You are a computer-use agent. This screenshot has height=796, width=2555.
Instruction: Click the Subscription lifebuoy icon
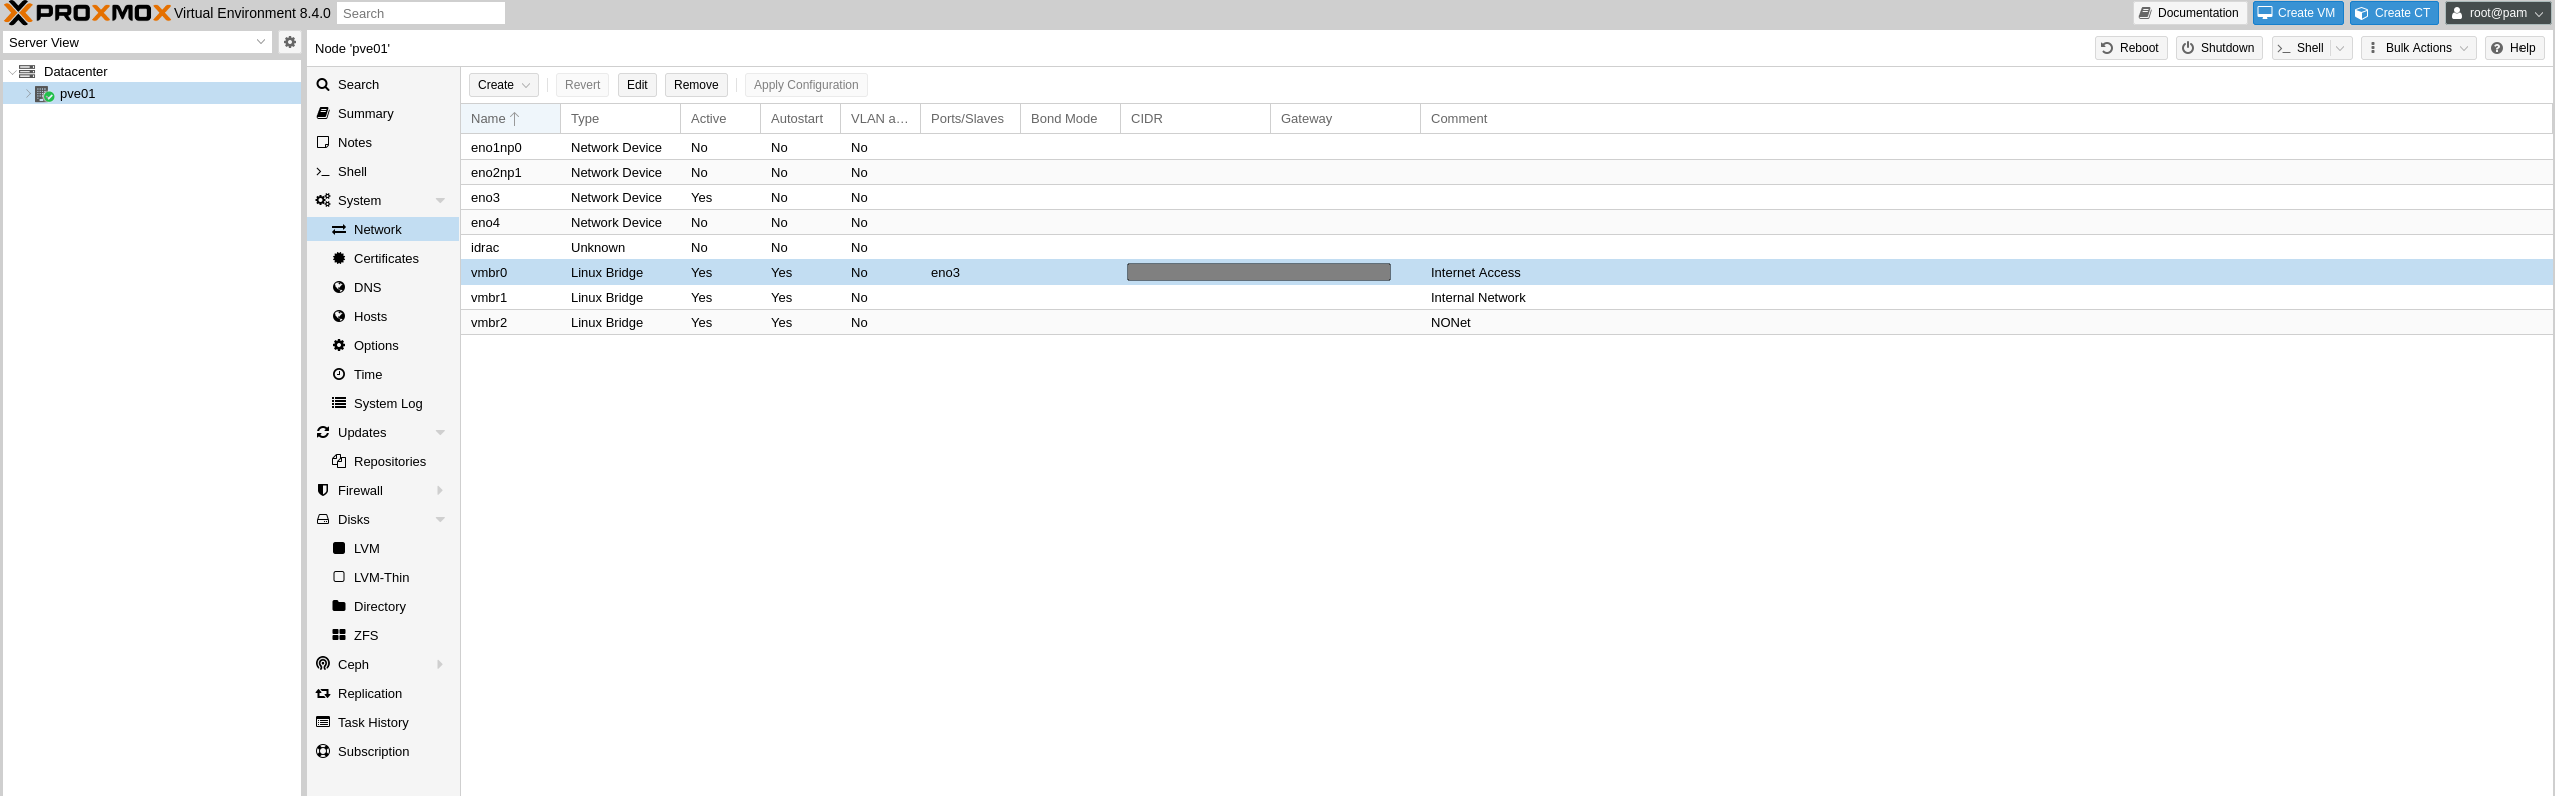323,751
